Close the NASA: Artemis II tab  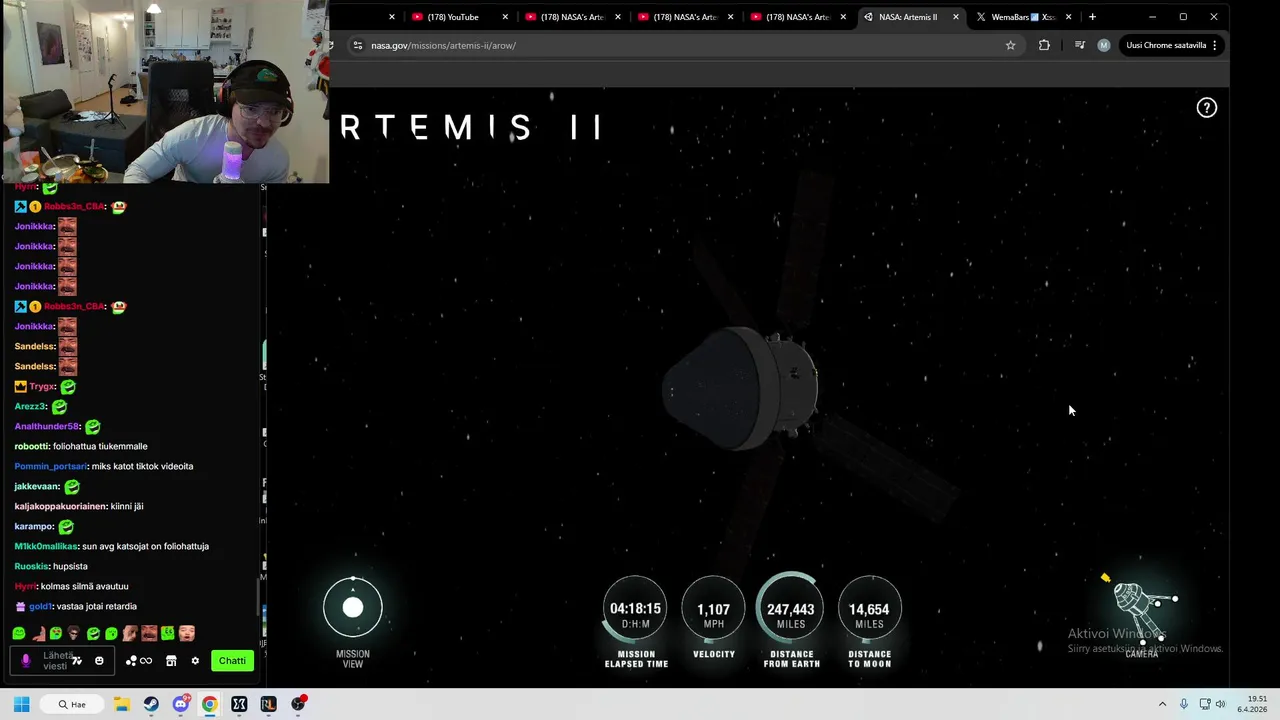[x=957, y=17]
